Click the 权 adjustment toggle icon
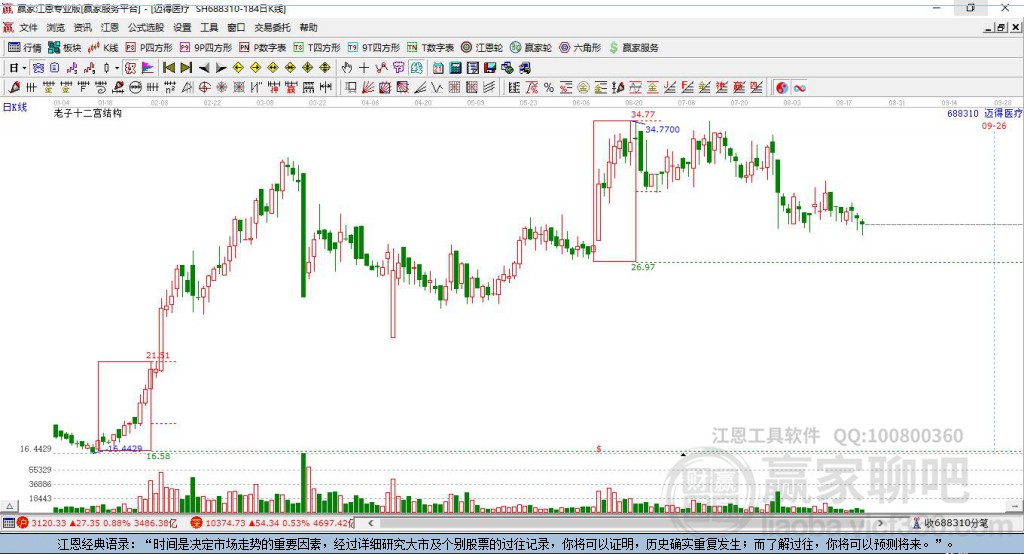Image resolution: width=1024 pixels, height=554 pixels. point(131,68)
